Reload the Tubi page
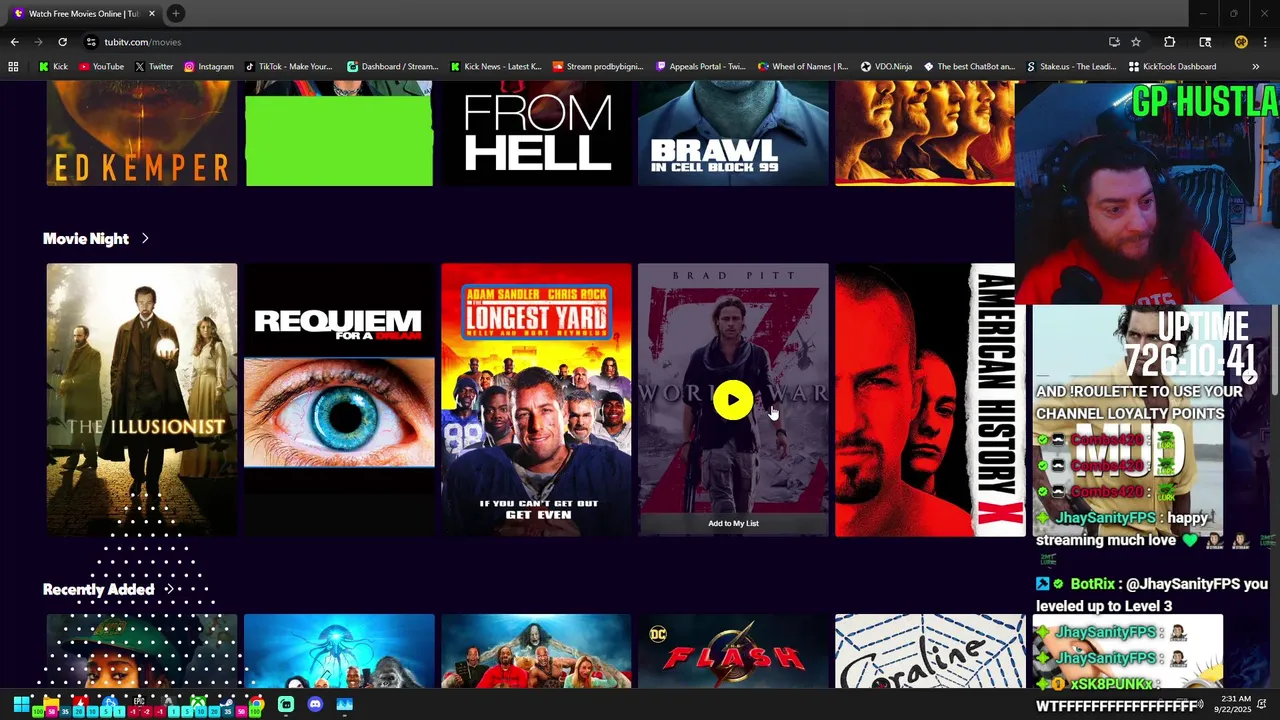 point(62,42)
